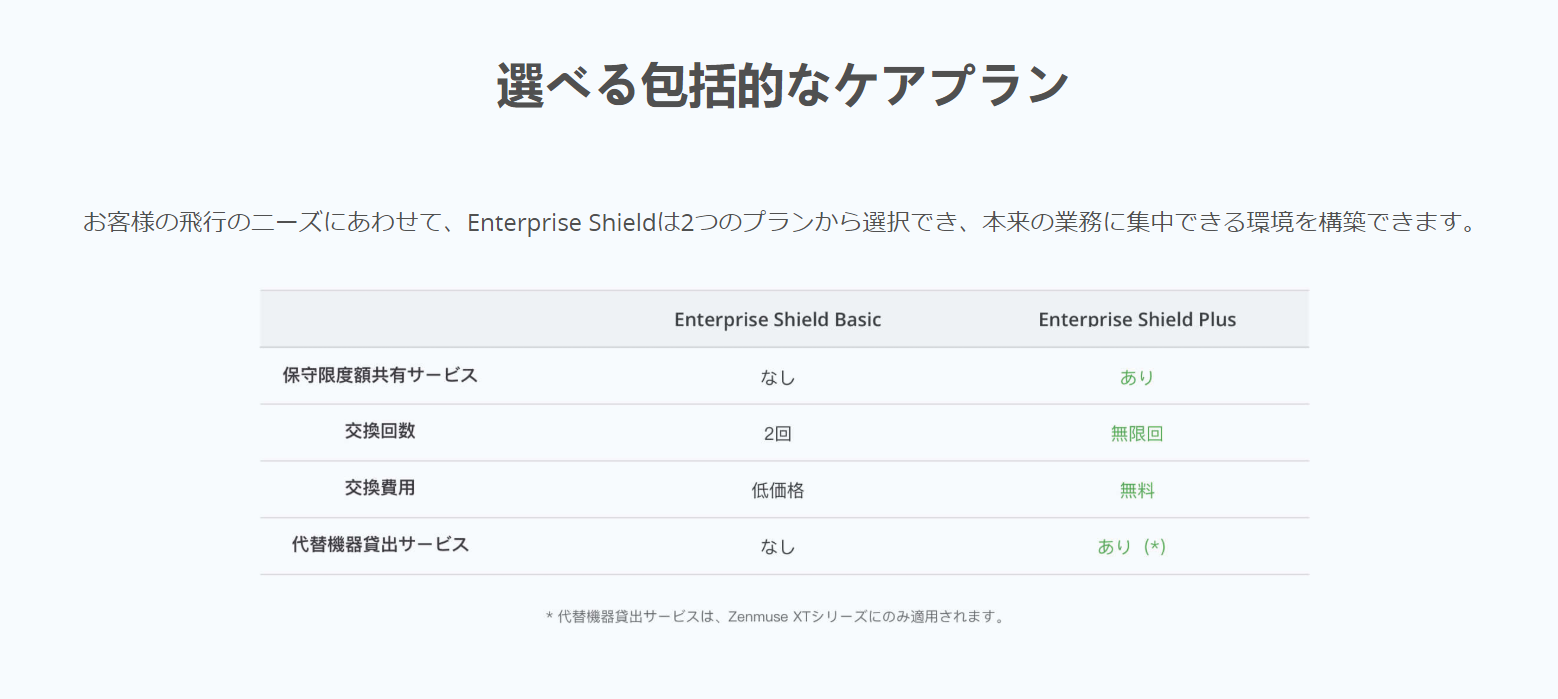Click the empty top-left table header cell
Viewport: 1558px width, 699px height.
pyautogui.click(x=430, y=319)
